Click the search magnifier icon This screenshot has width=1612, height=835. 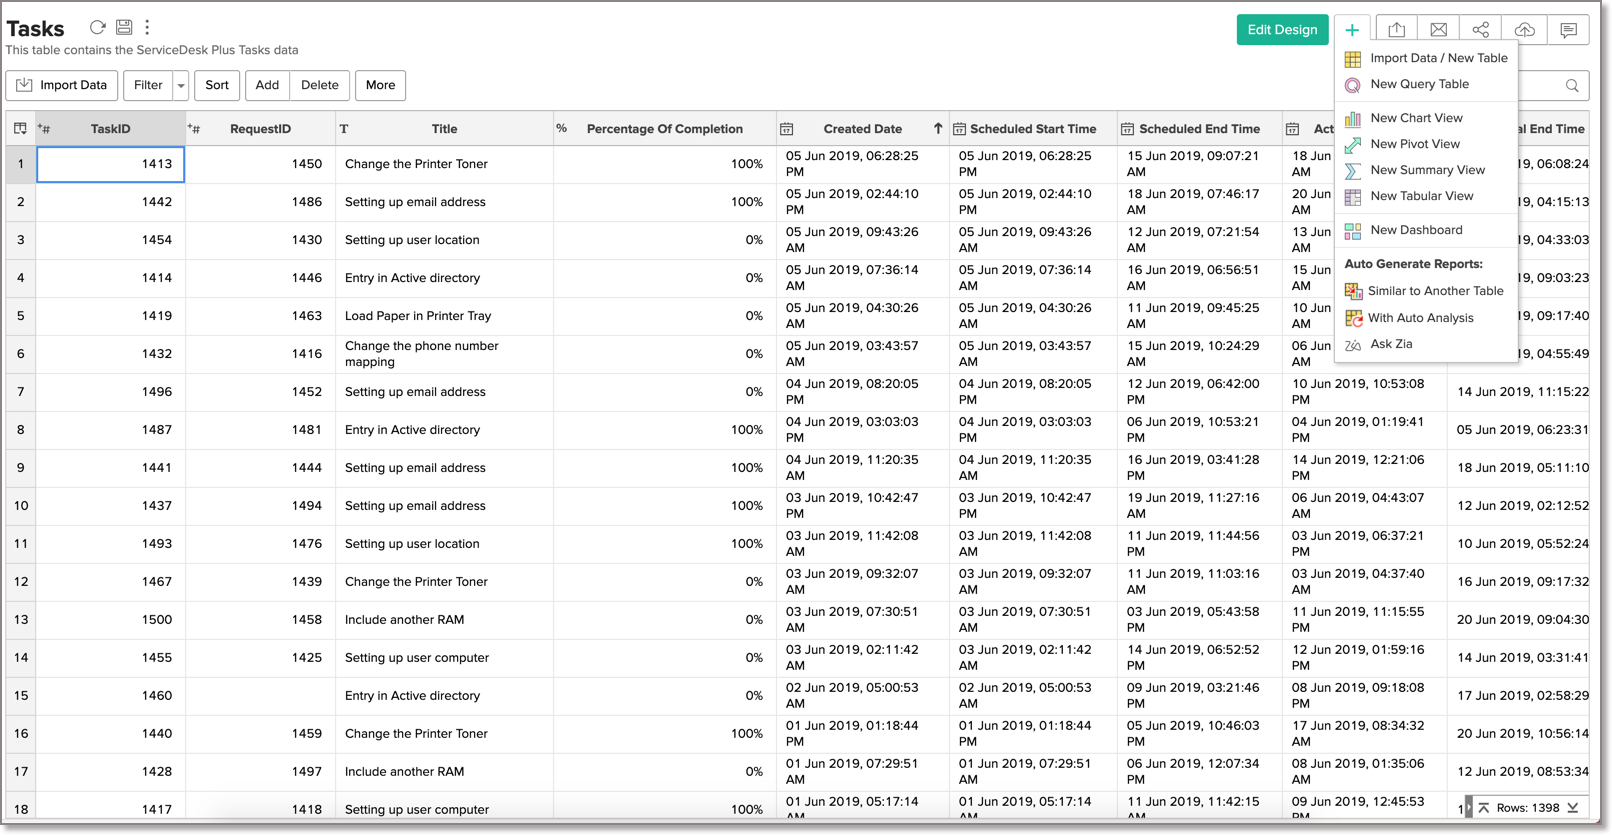point(1572,86)
